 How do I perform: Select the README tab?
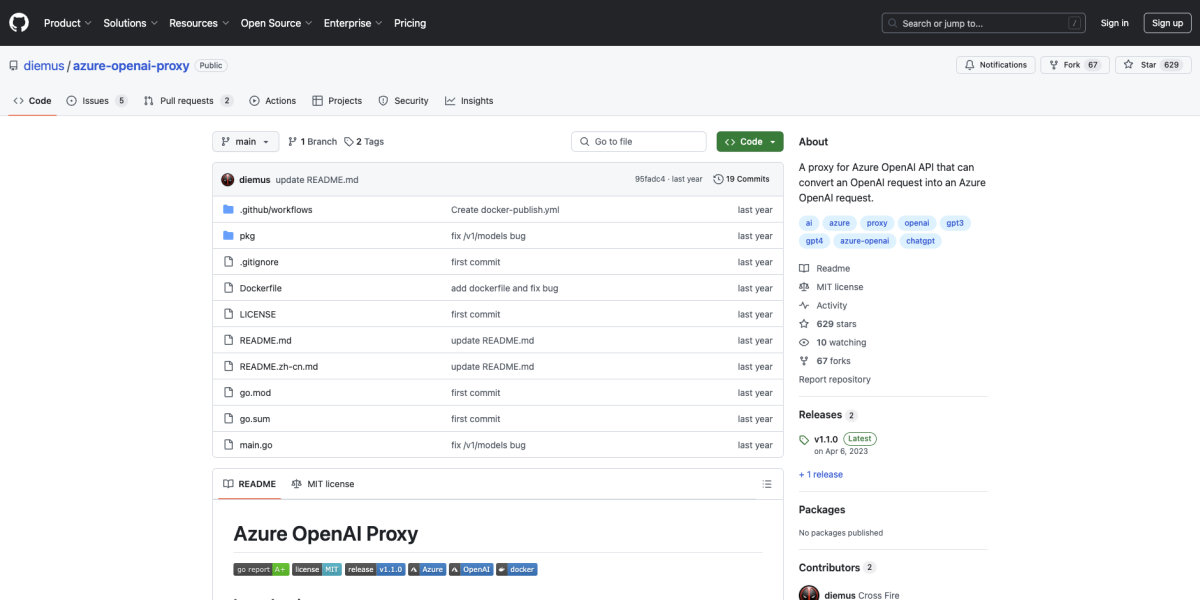click(x=249, y=484)
